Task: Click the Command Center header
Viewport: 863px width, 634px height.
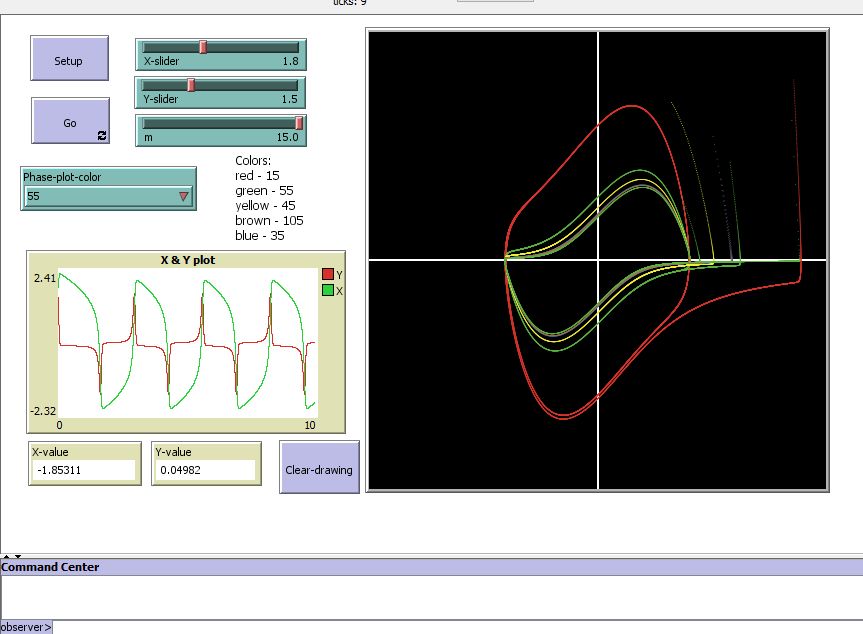Action: click(50, 566)
